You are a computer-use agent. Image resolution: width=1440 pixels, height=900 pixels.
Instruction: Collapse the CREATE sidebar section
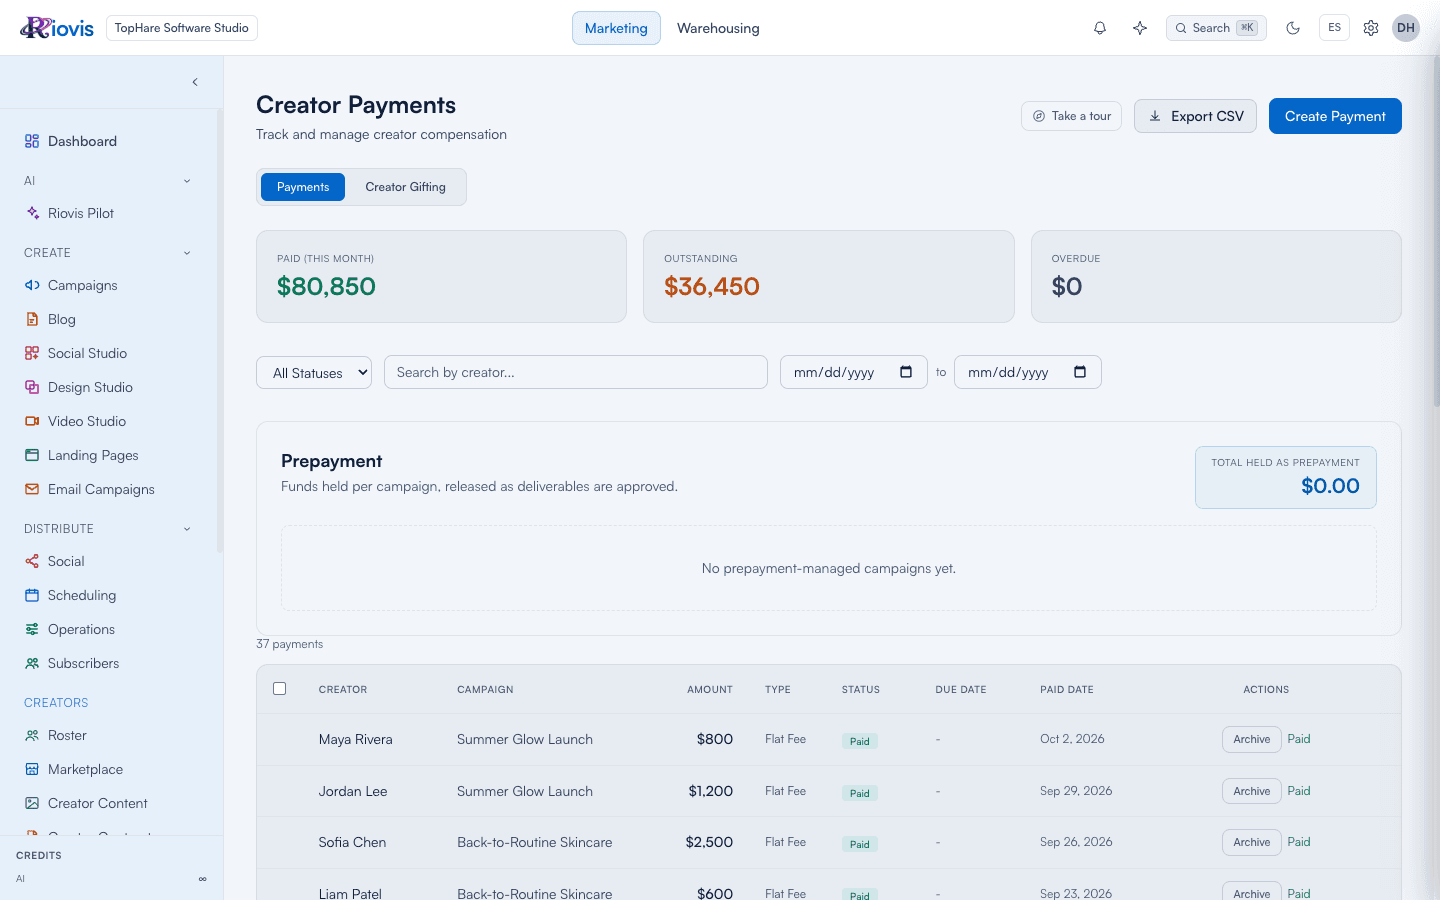click(x=187, y=253)
